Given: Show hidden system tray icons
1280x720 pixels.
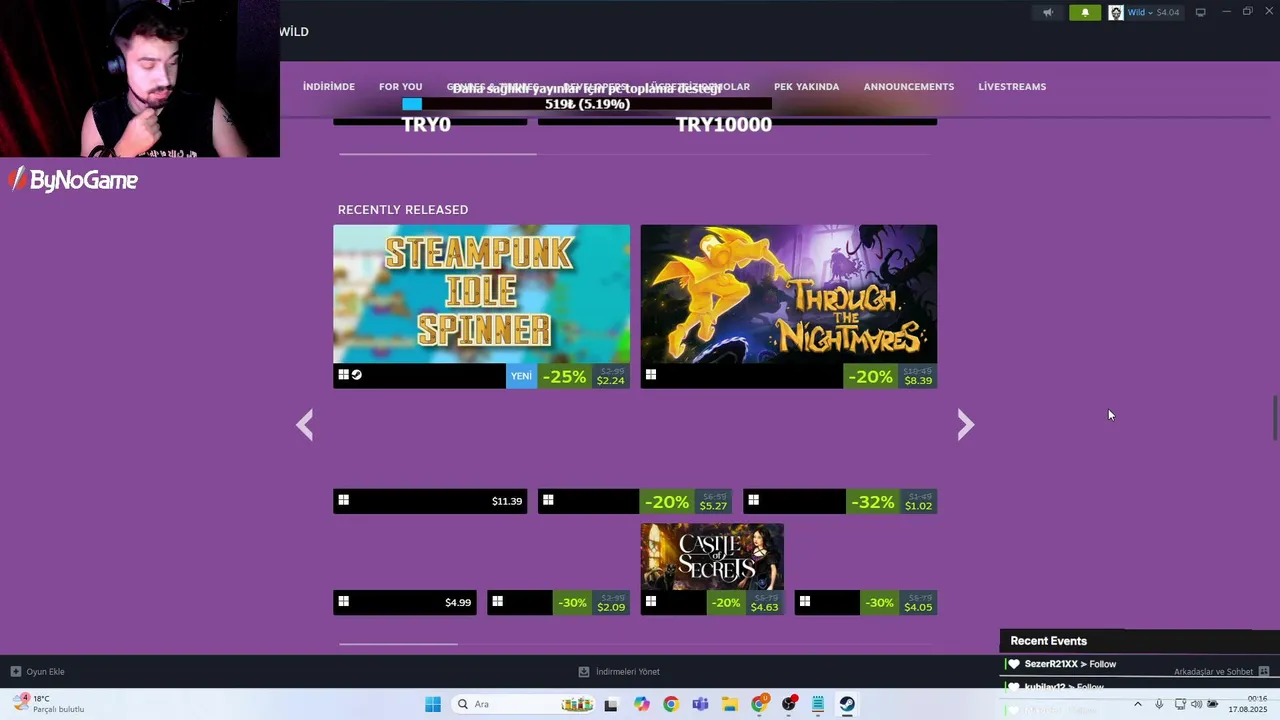Looking at the screenshot, I should (1137, 704).
